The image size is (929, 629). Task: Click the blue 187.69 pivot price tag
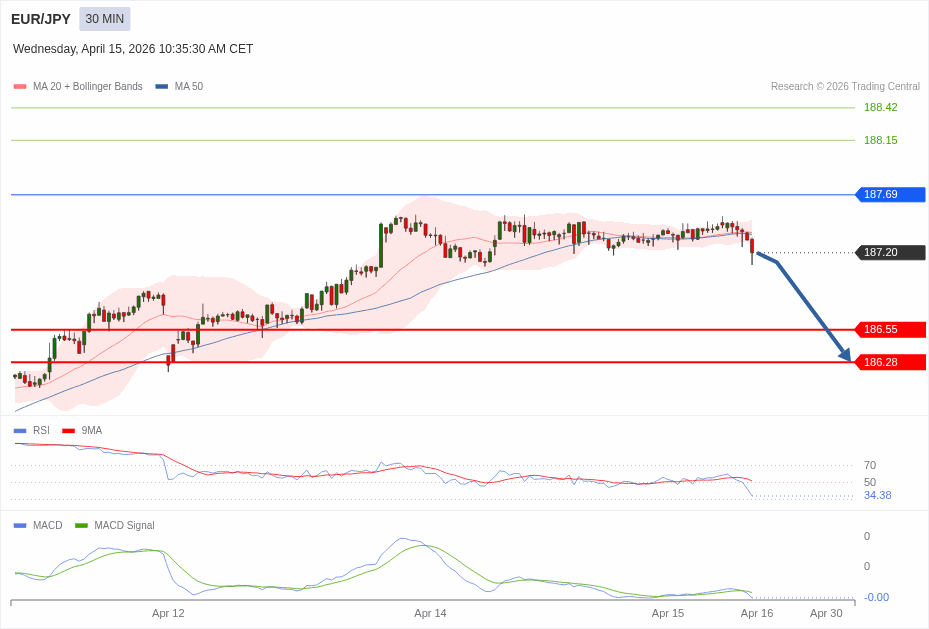pyautogui.click(x=889, y=195)
